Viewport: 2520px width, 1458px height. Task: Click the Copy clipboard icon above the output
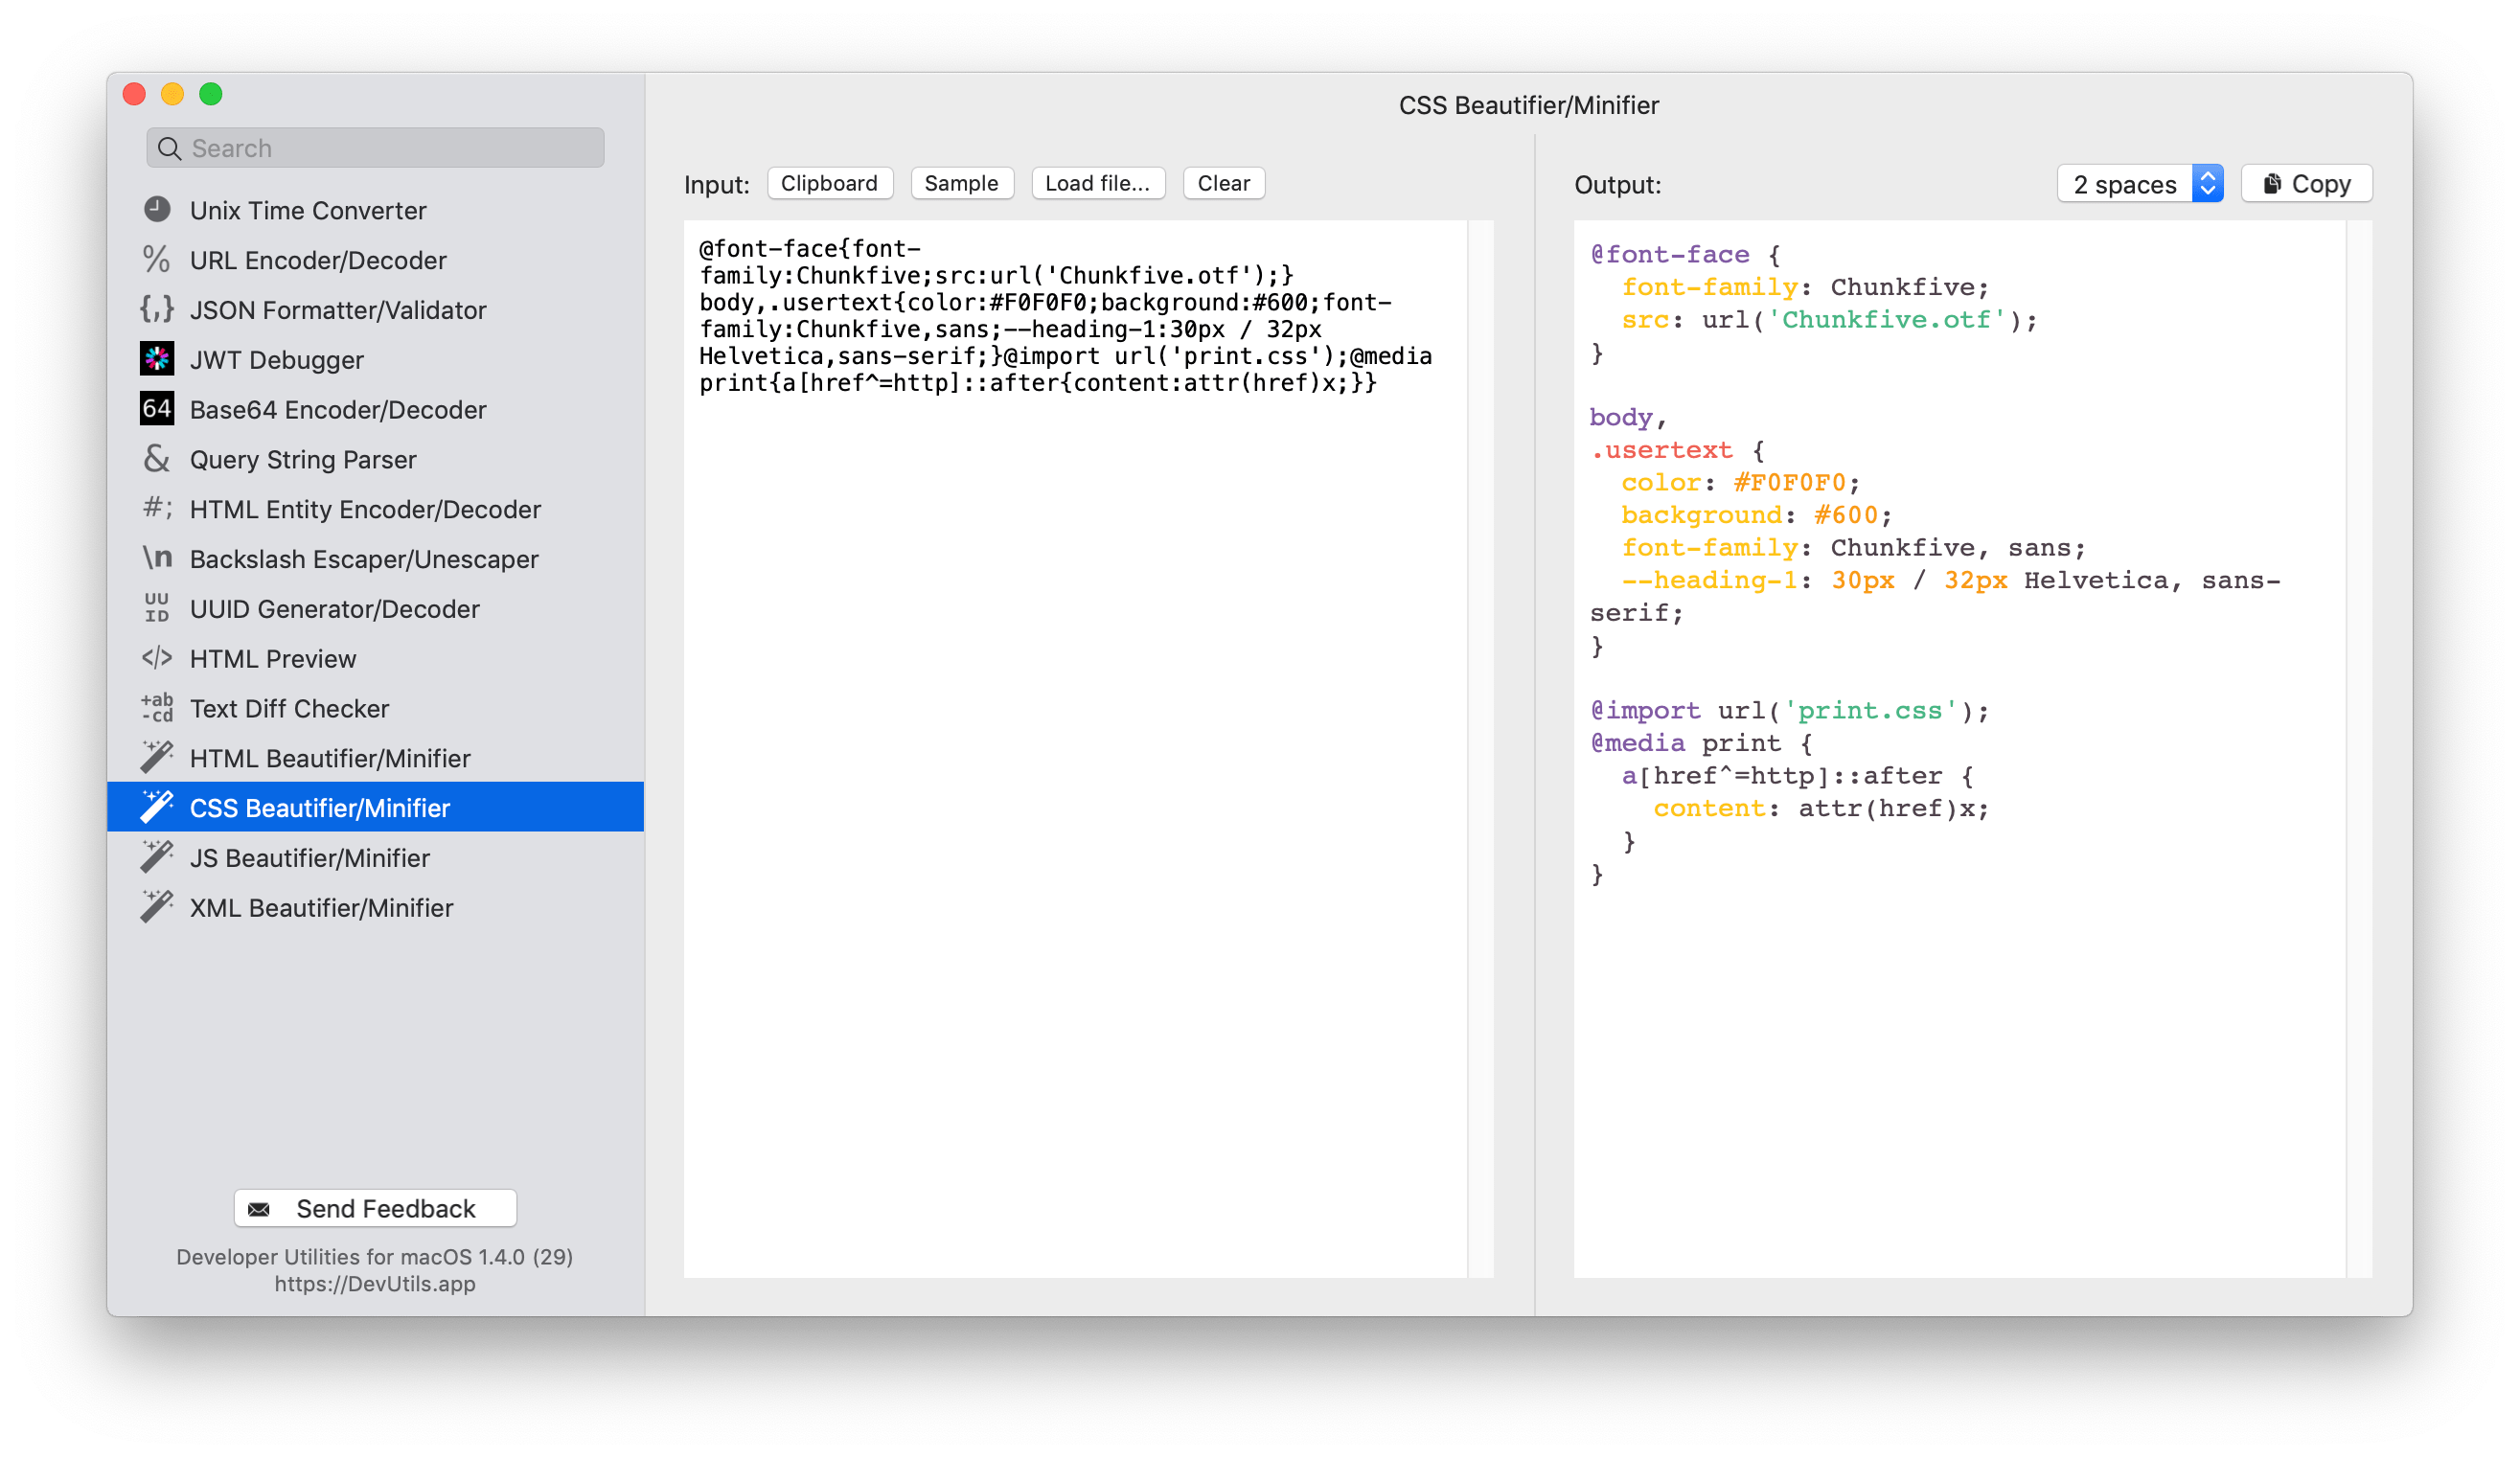tap(2275, 183)
